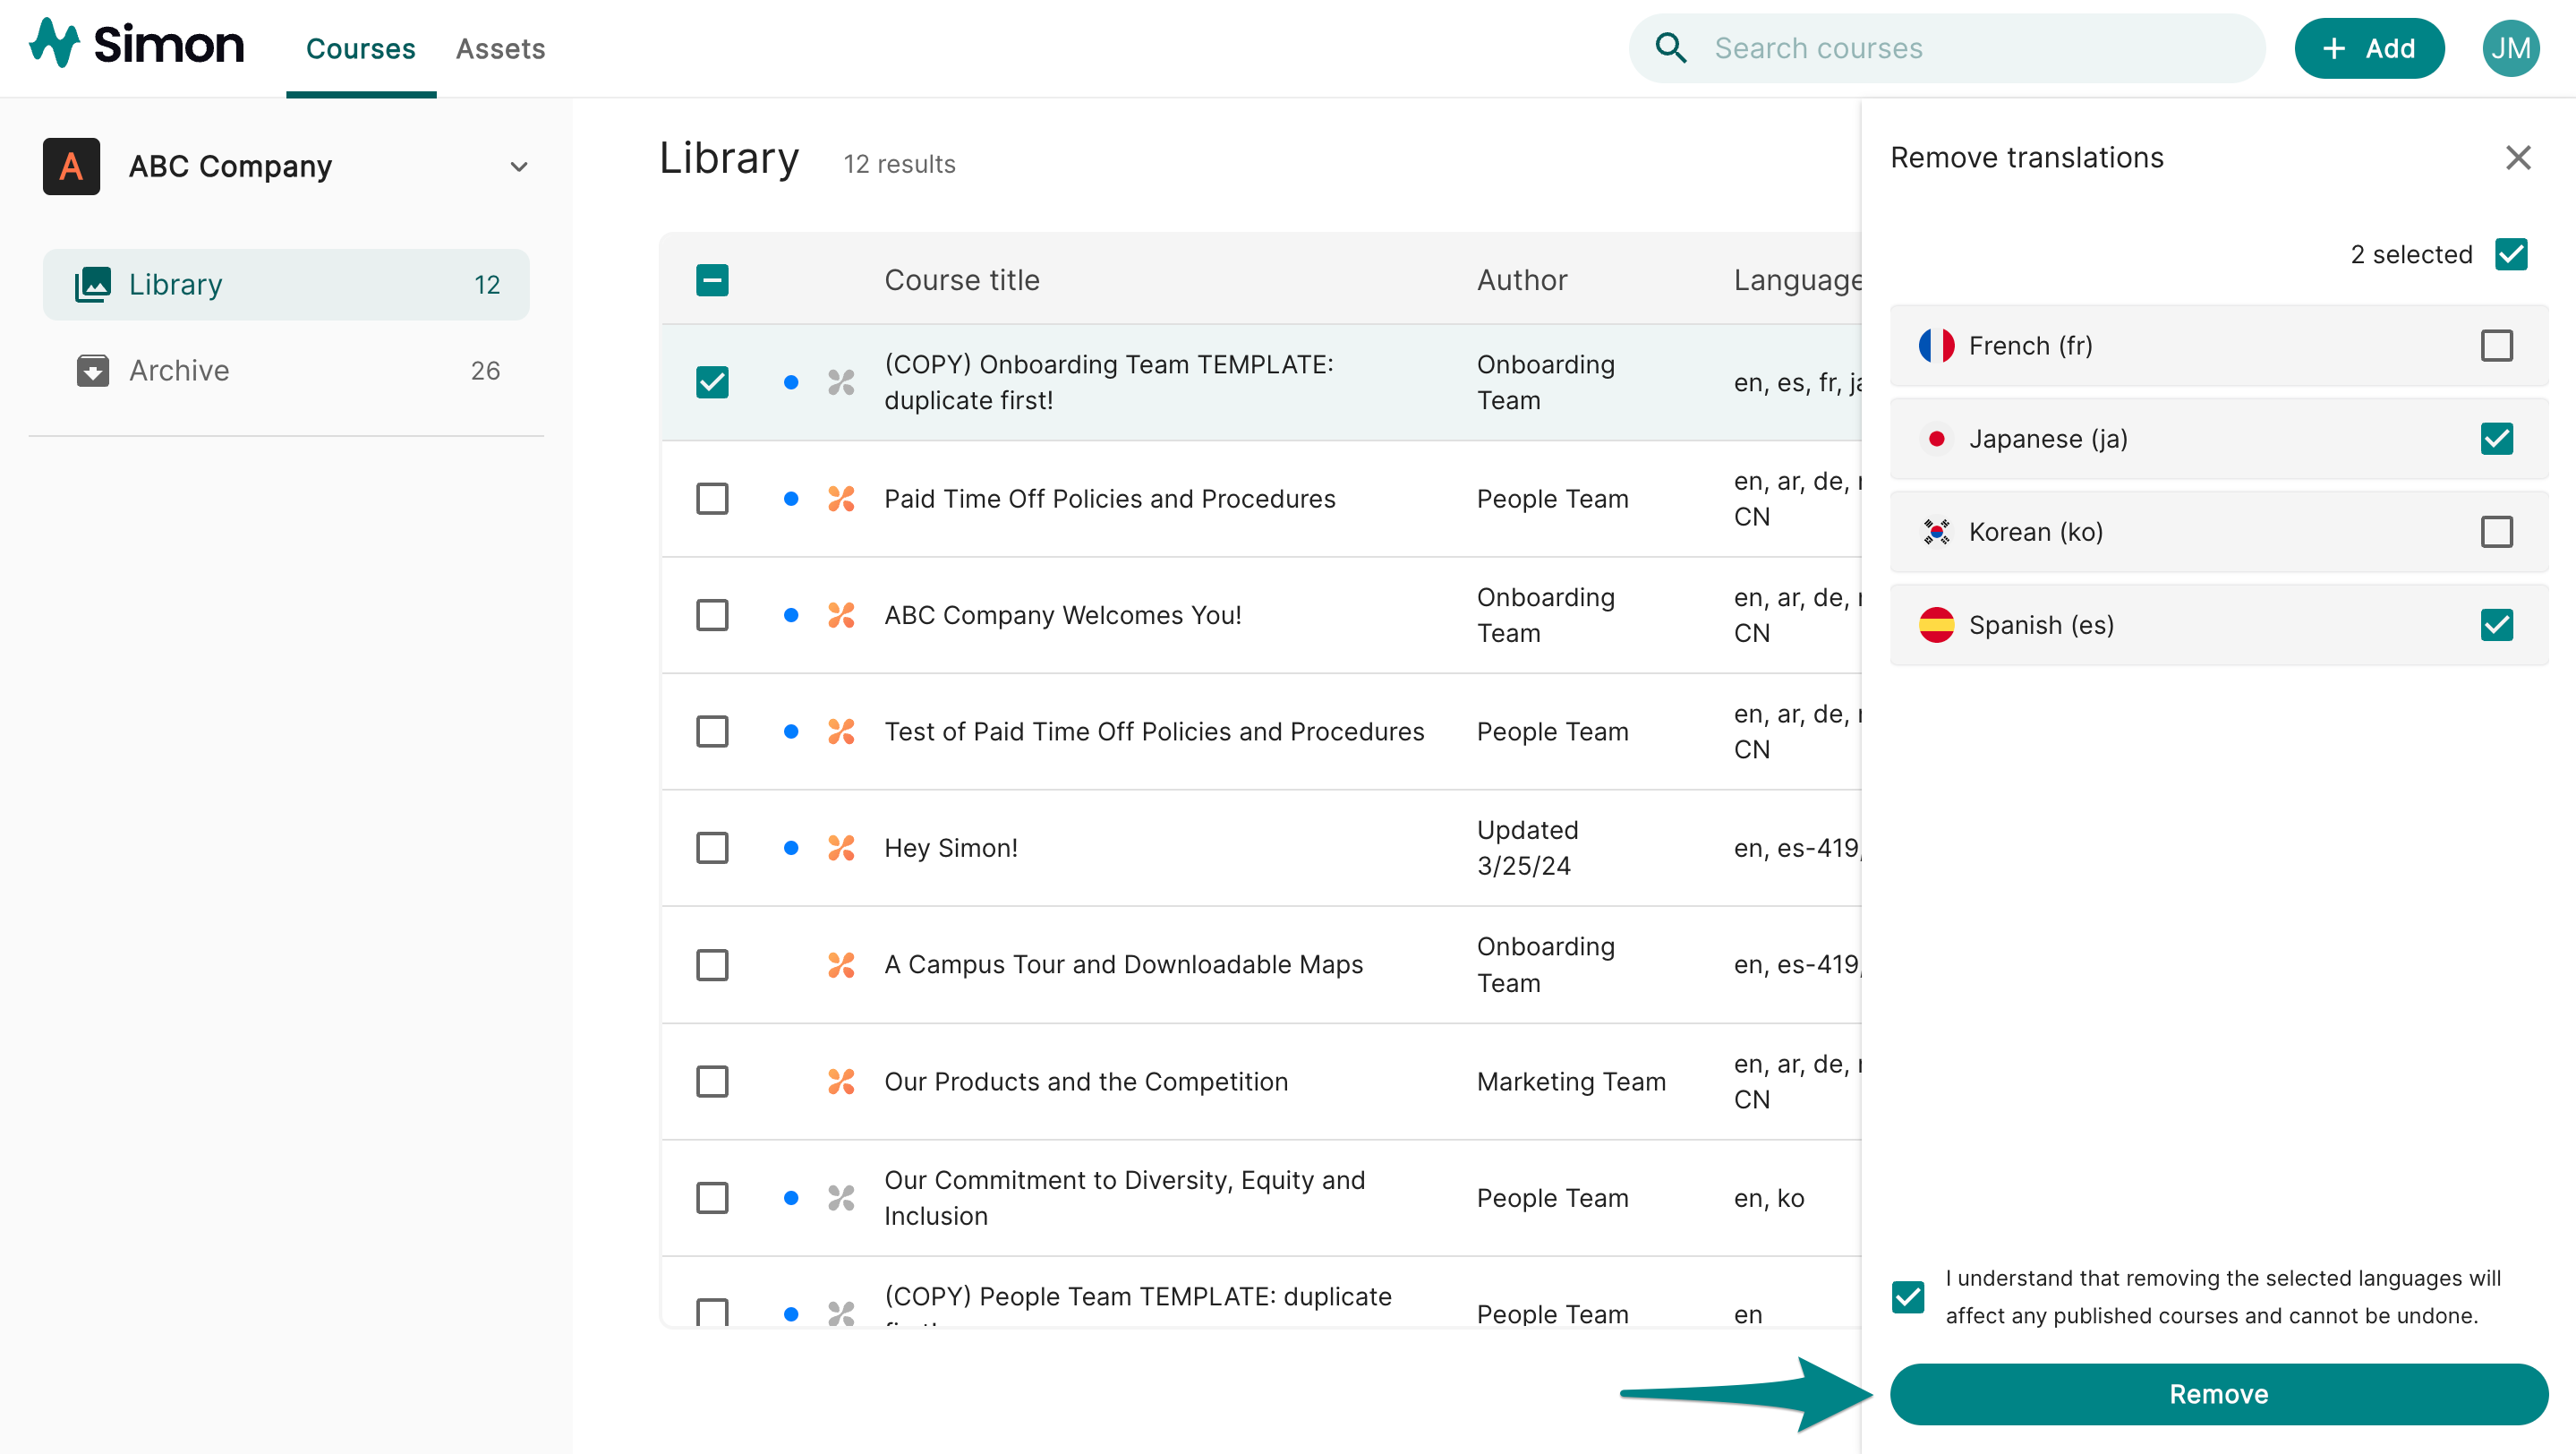Uncheck the 'I understand' confirmation checkbox

(x=1907, y=1296)
